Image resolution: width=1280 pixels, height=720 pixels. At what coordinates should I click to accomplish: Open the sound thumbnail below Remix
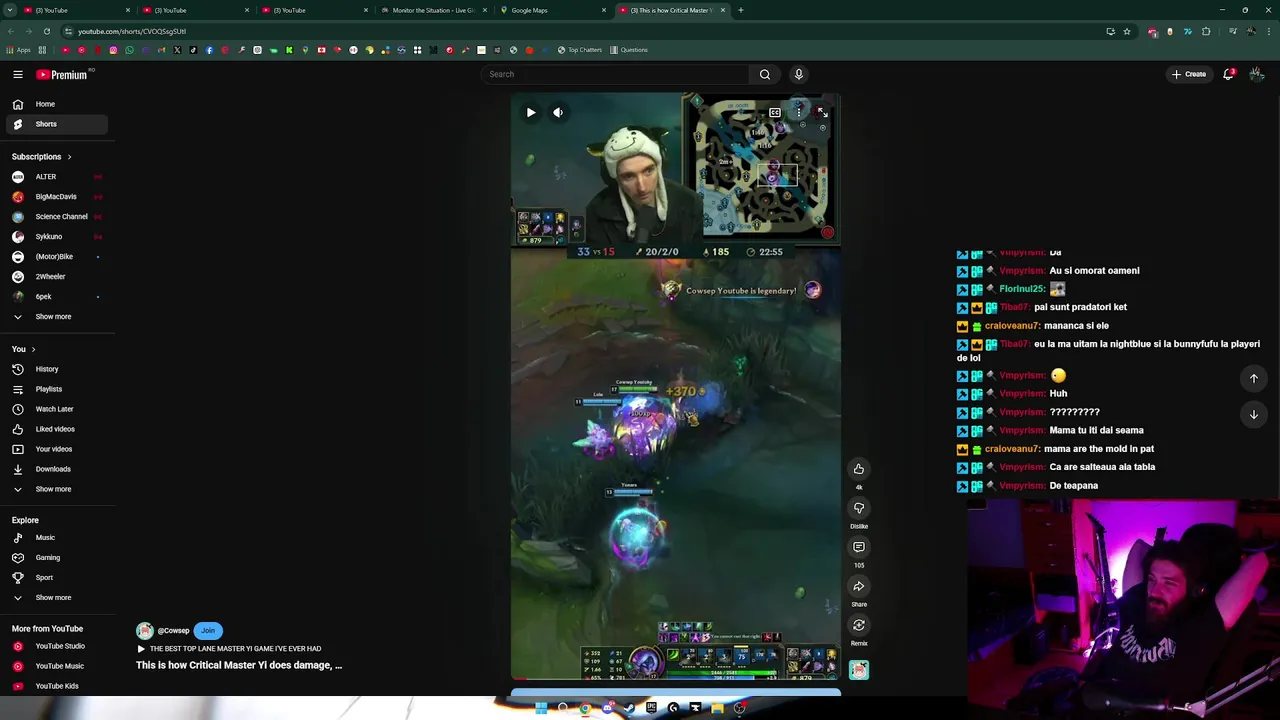[858, 670]
